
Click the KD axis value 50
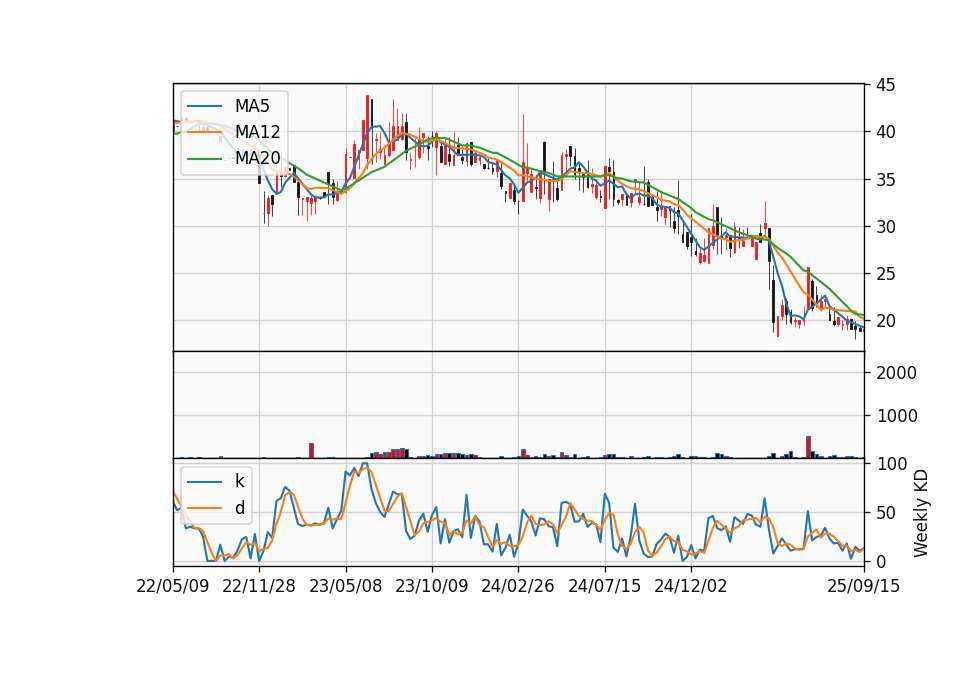(885, 513)
